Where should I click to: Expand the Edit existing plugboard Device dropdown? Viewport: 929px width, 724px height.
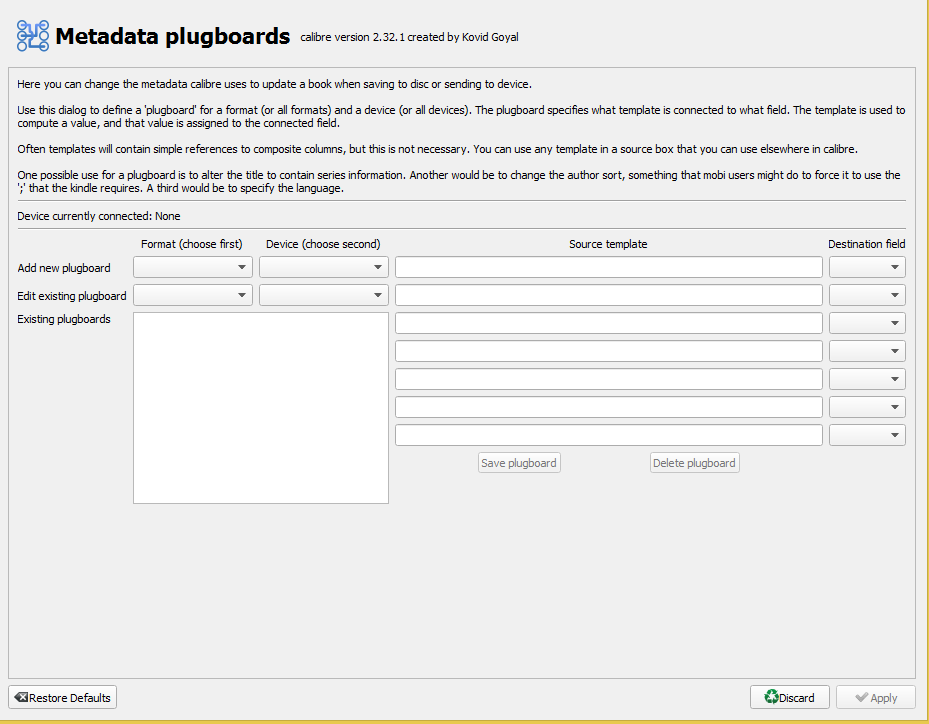coord(323,295)
